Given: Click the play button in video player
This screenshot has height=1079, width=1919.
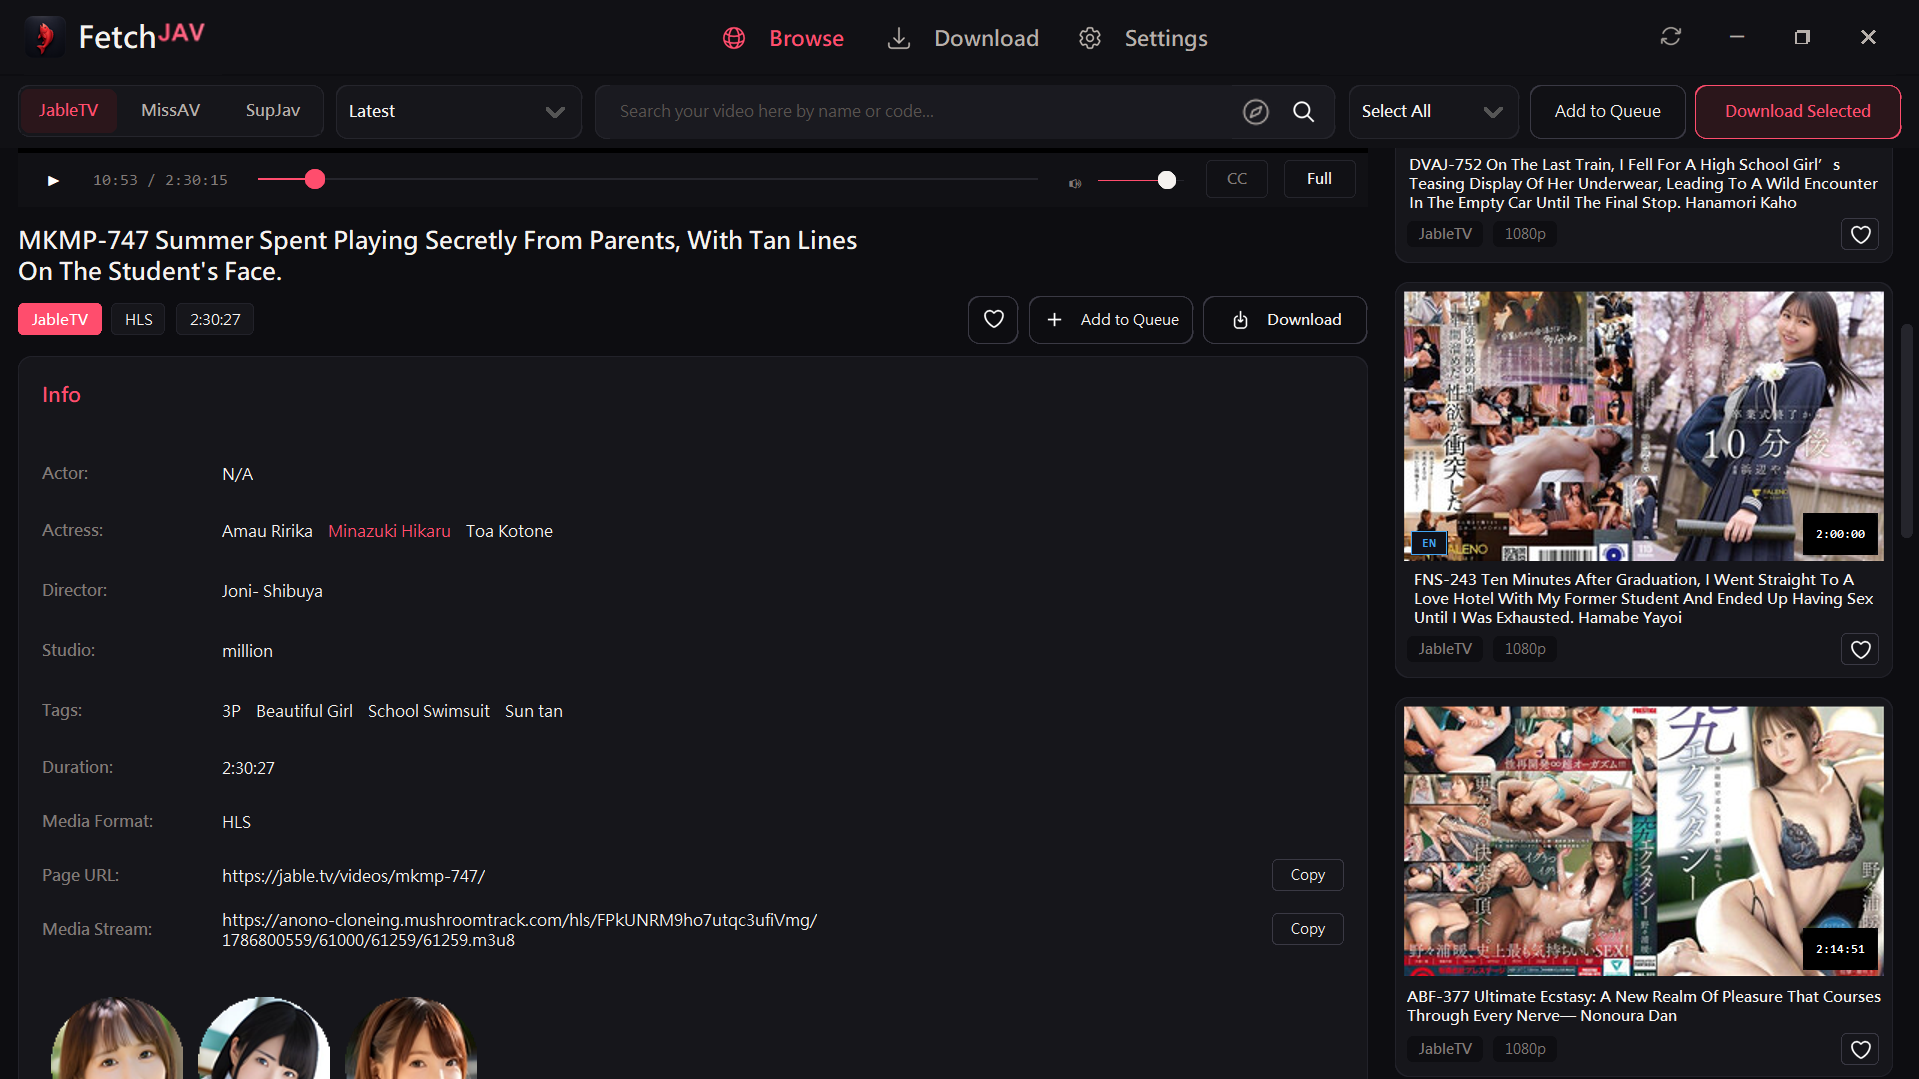Looking at the screenshot, I should [x=53, y=180].
